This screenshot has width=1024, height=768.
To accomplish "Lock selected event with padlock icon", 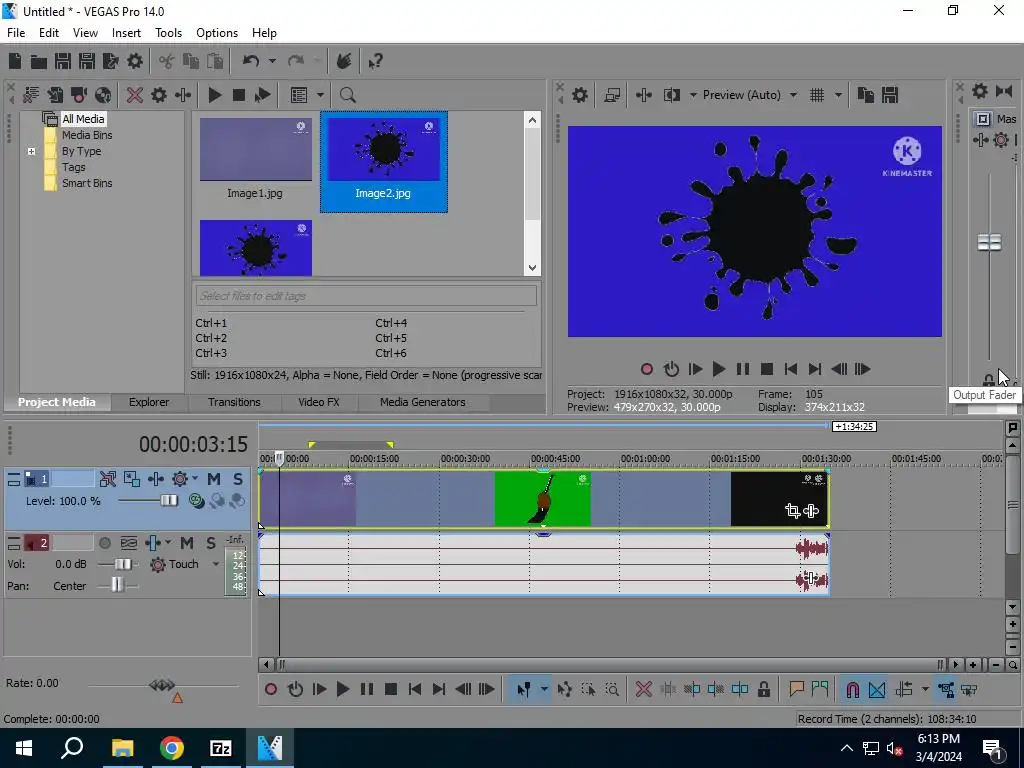I will tap(763, 690).
